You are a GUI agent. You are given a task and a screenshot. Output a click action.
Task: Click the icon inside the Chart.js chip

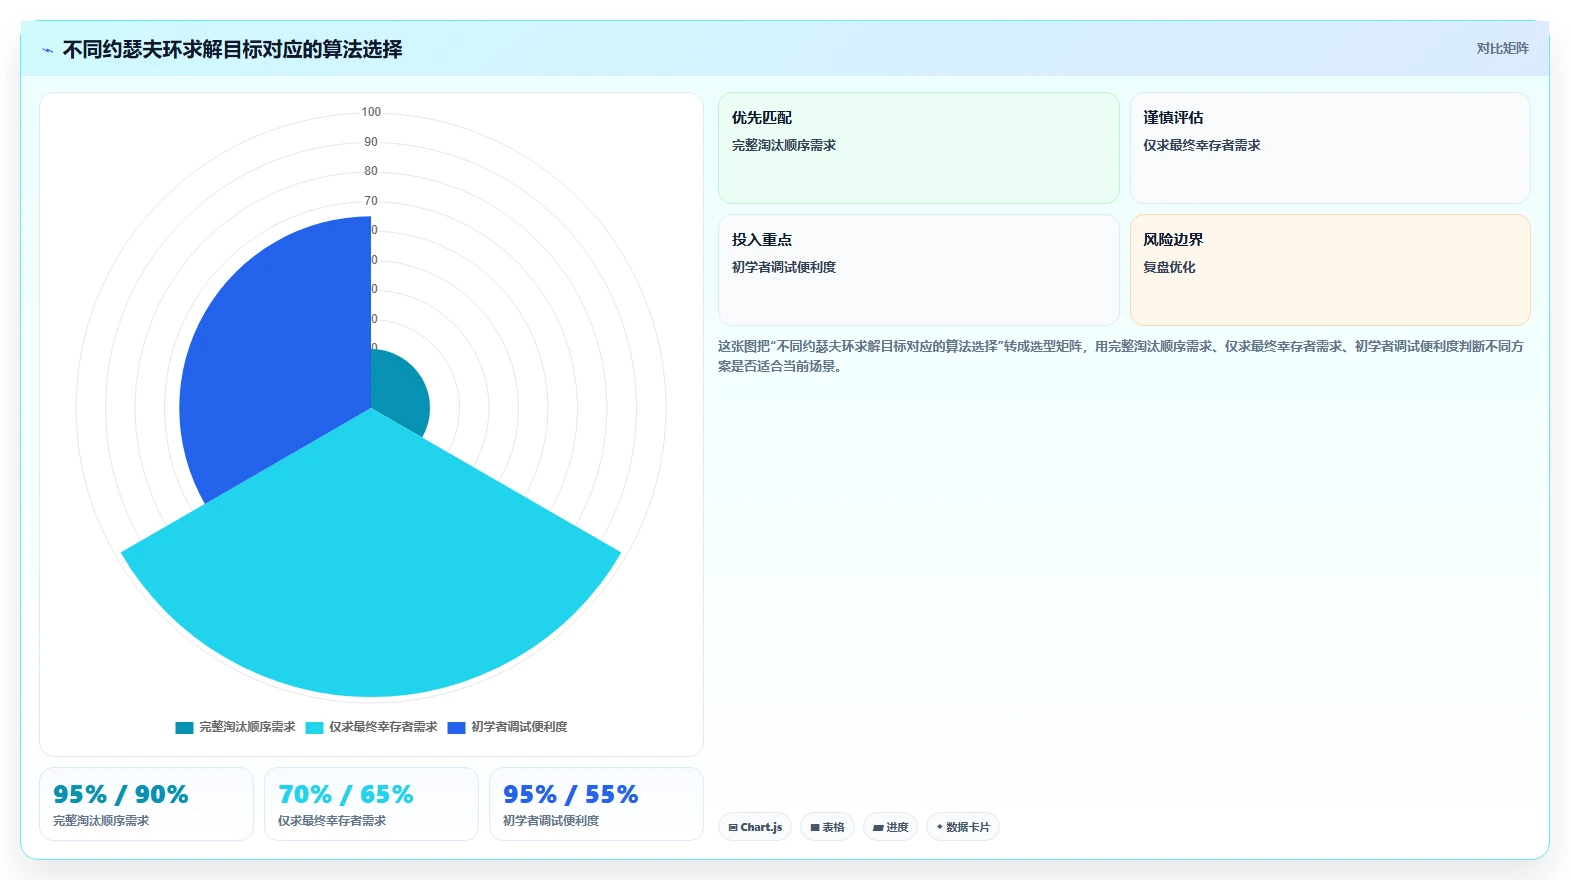coord(733,827)
